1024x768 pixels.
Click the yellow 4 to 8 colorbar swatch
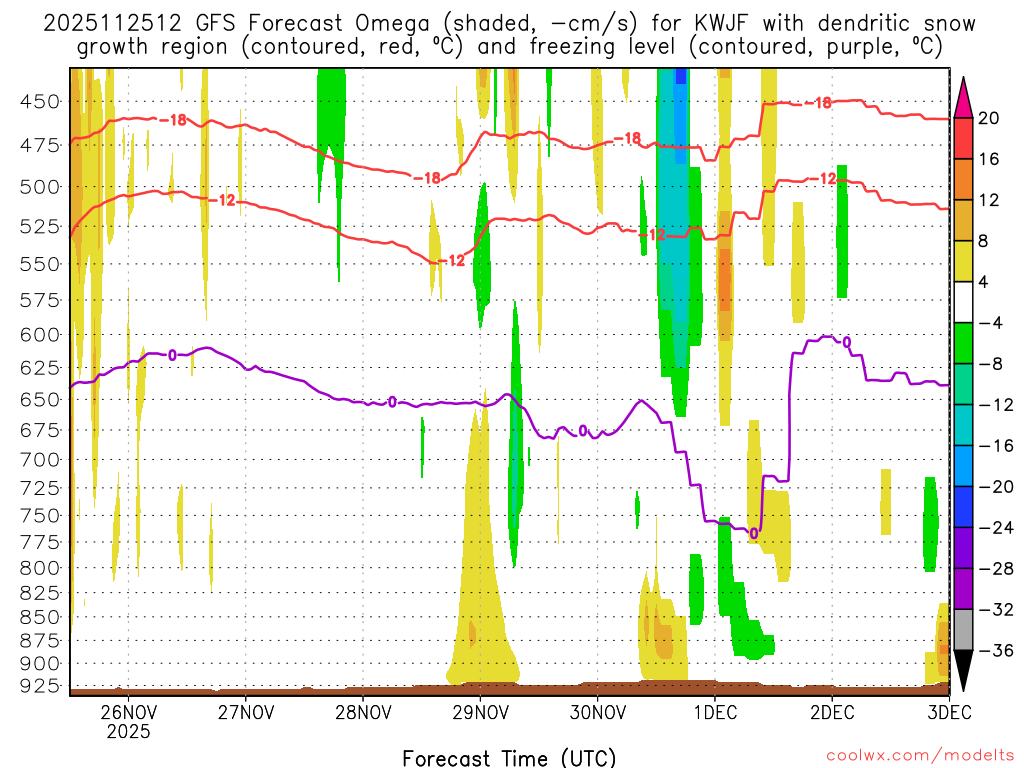click(x=963, y=261)
